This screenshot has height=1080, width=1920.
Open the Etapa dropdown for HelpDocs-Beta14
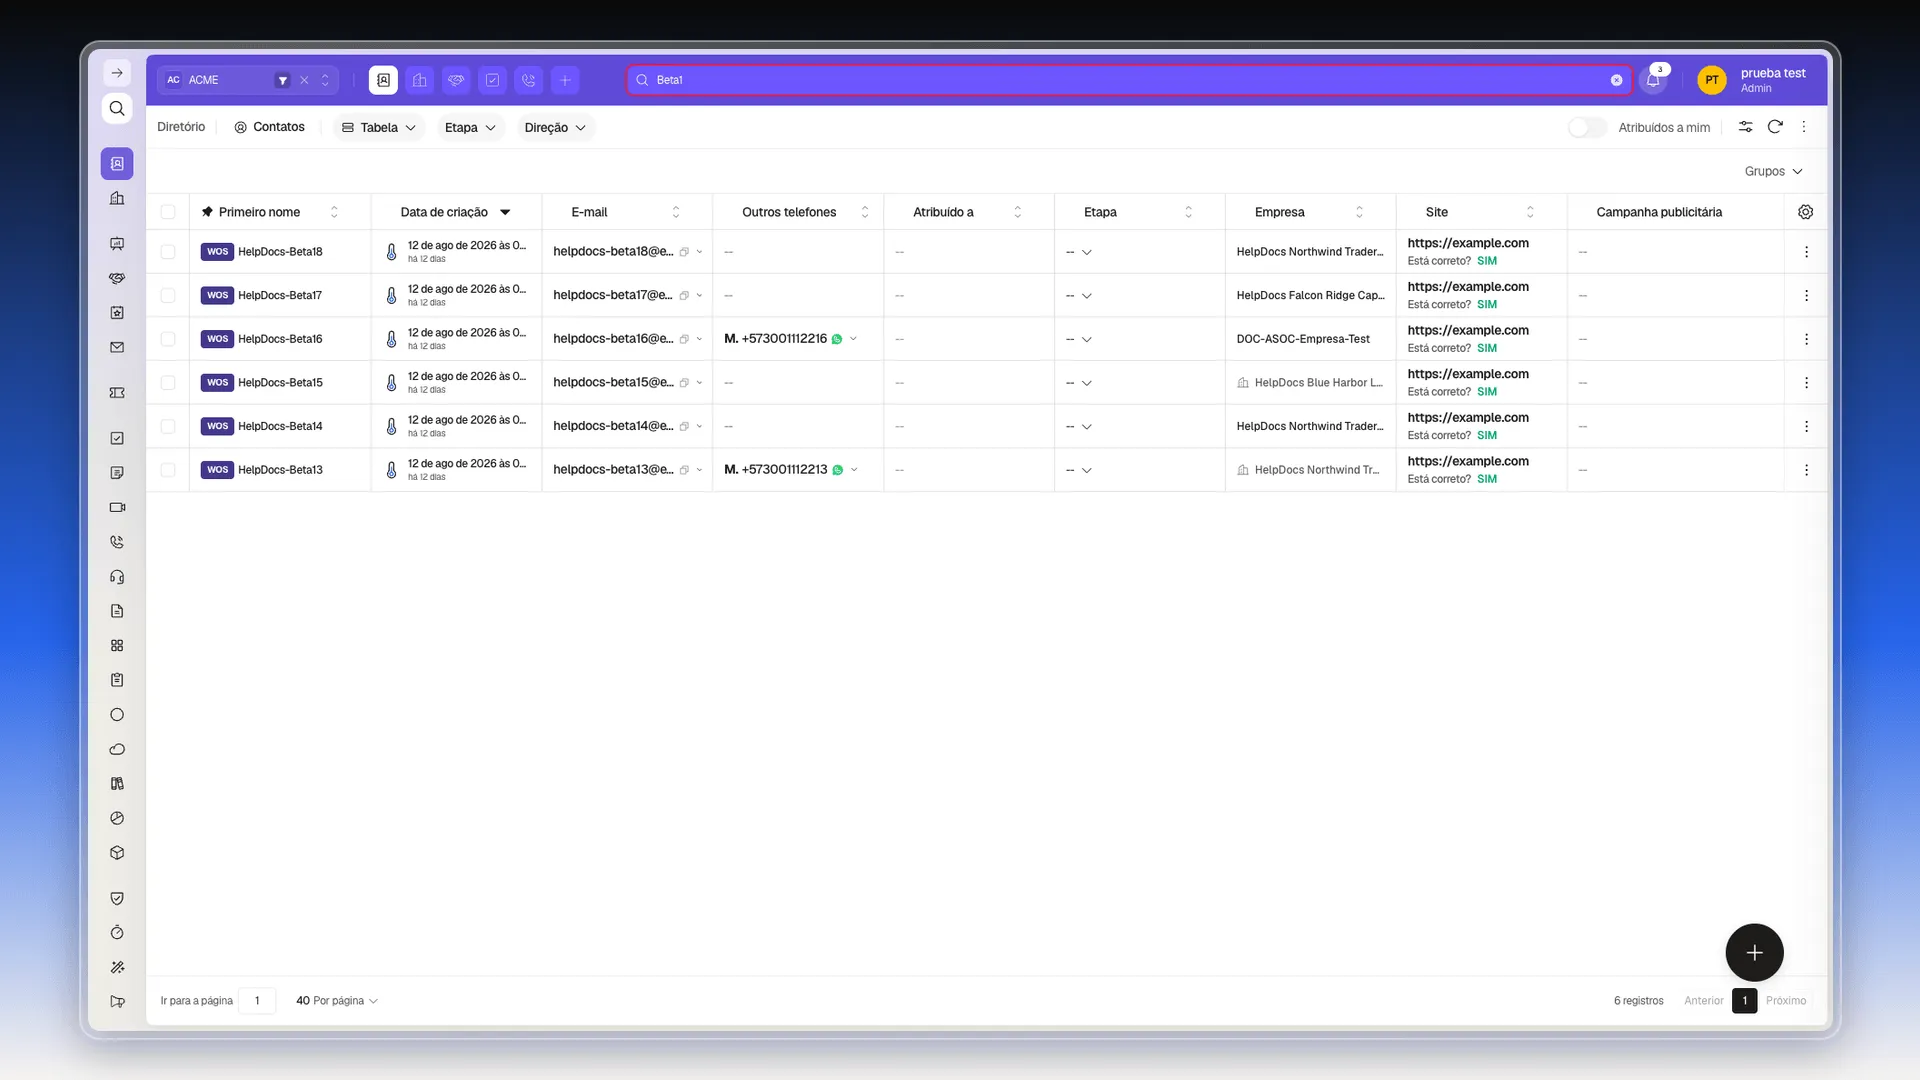point(1079,427)
